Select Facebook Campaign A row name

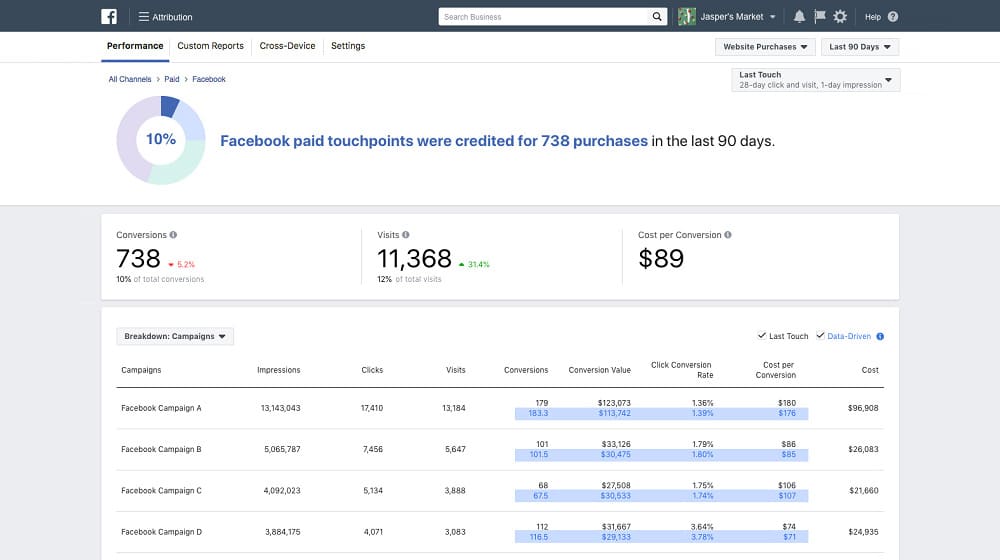pyautogui.click(x=161, y=408)
